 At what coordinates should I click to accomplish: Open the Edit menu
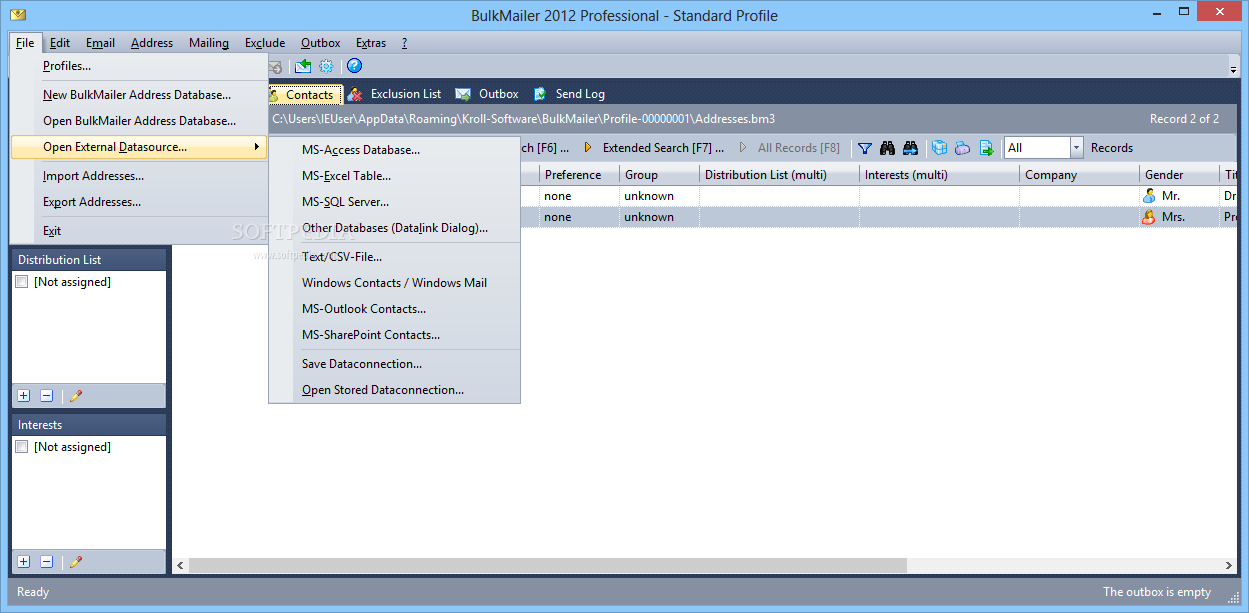[60, 43]
